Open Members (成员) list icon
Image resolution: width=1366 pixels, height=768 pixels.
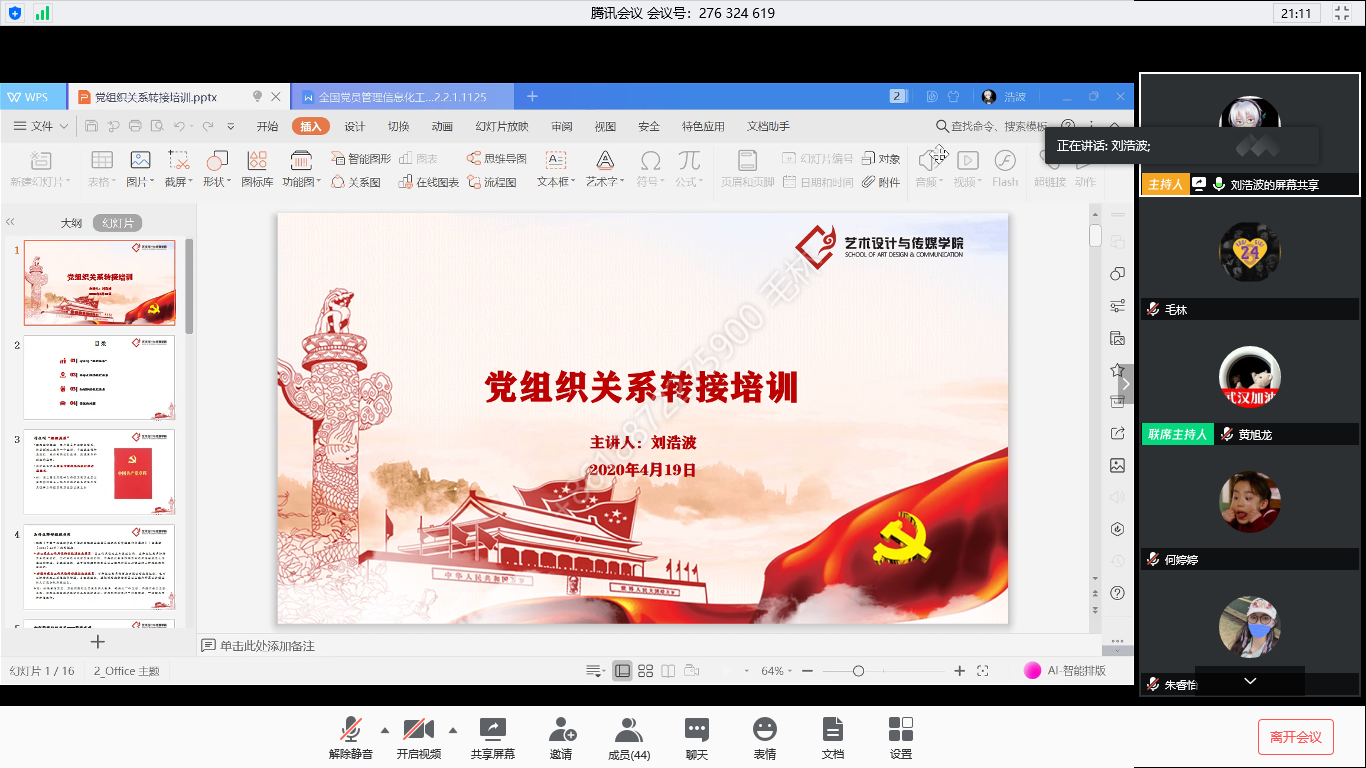coord(629,730)
